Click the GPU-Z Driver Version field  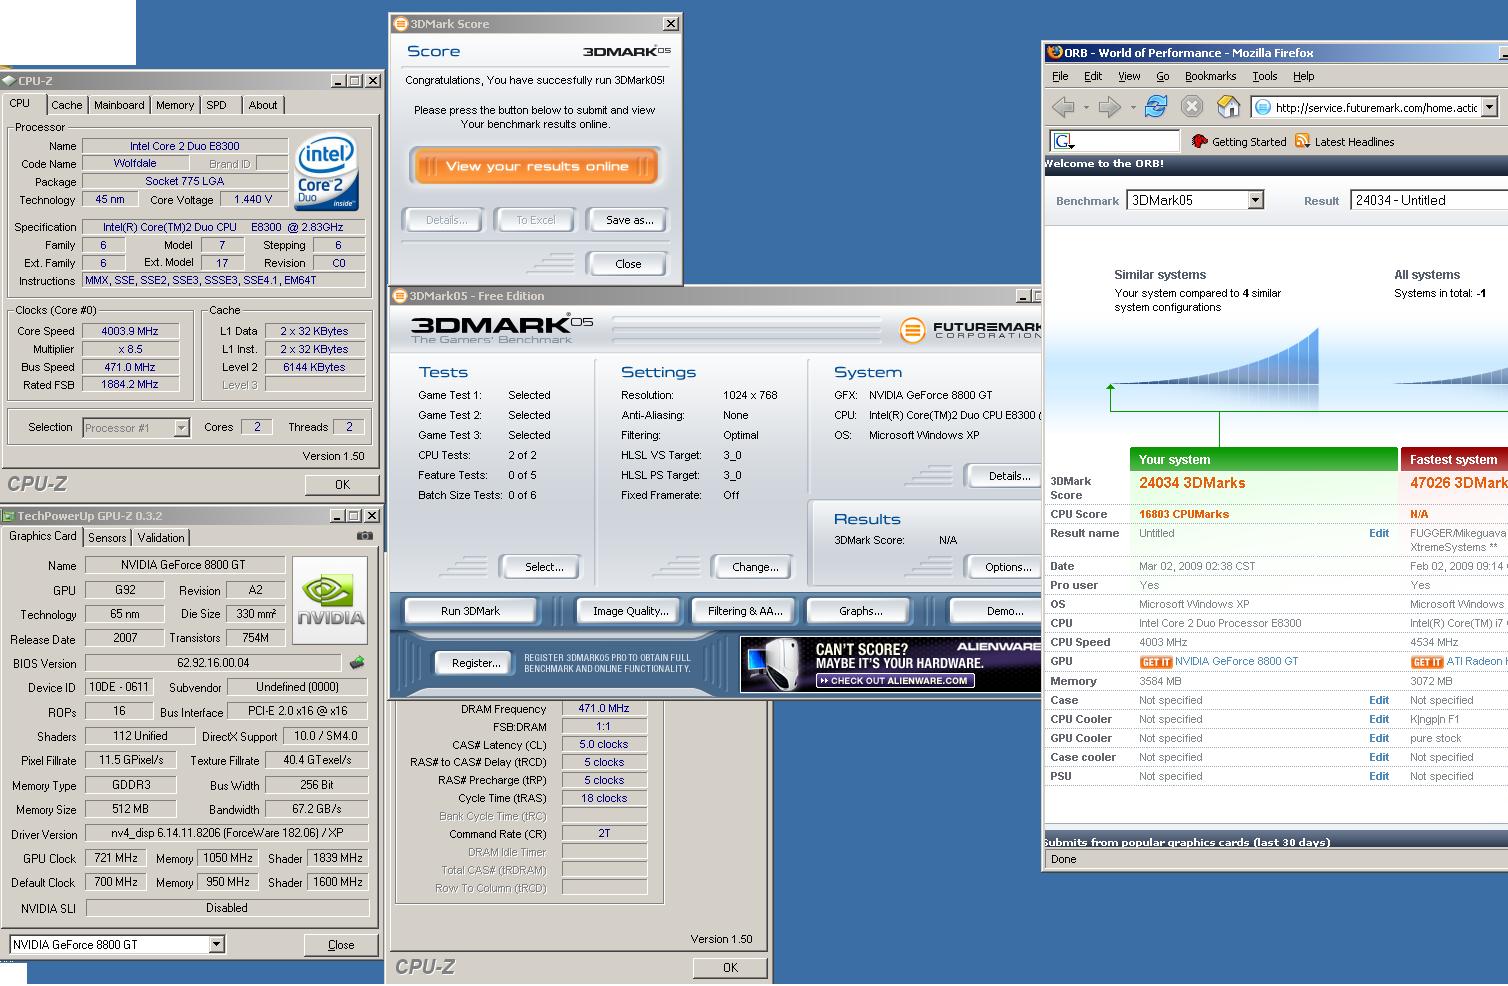227,833
